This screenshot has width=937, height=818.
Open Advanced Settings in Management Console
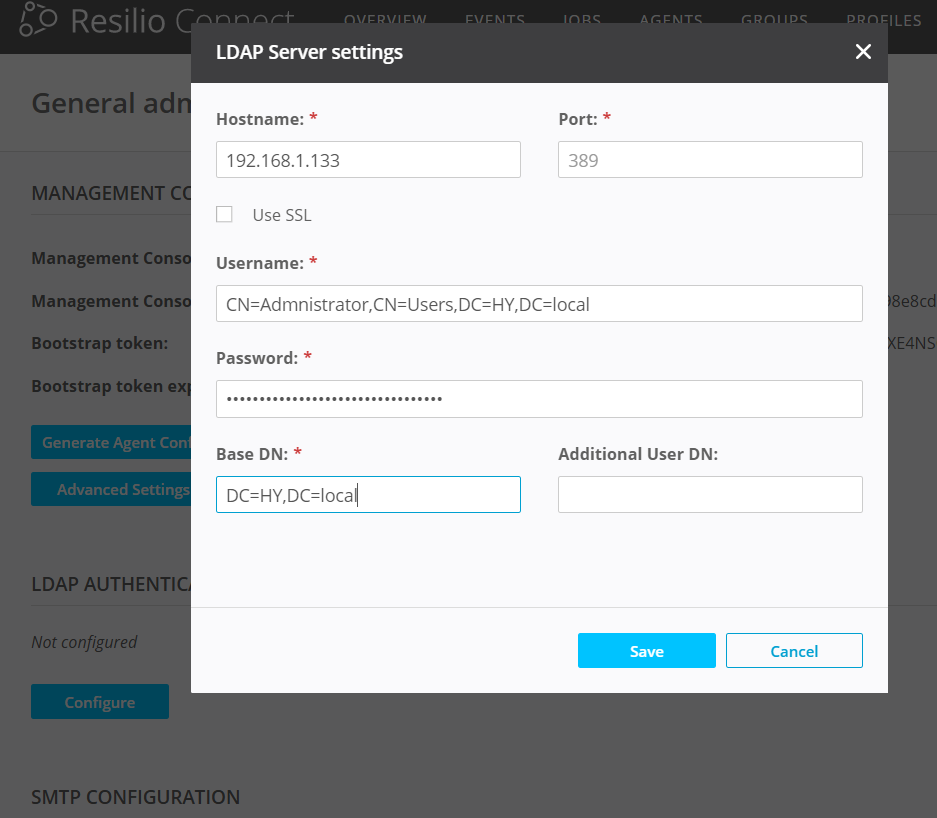click(112, 489)
